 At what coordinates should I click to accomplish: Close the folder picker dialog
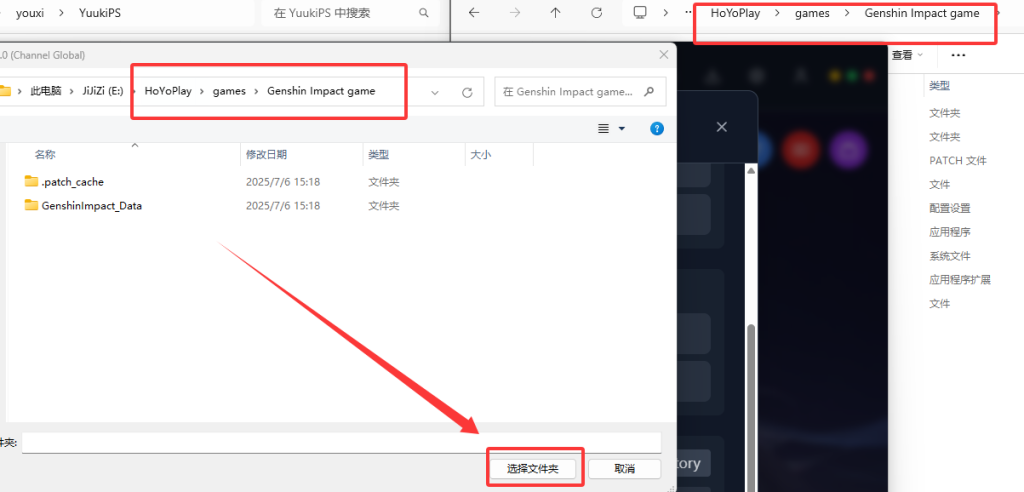click(664, 56)
